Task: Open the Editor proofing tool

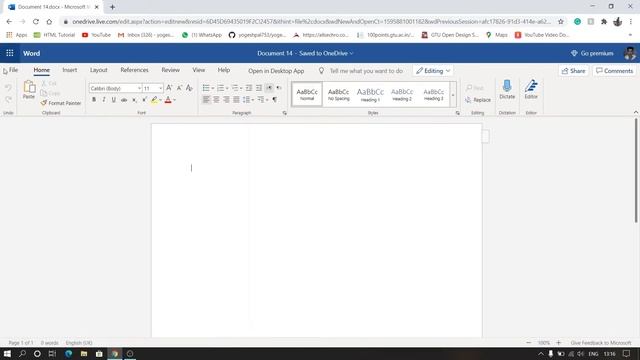Action: [531, 90]
